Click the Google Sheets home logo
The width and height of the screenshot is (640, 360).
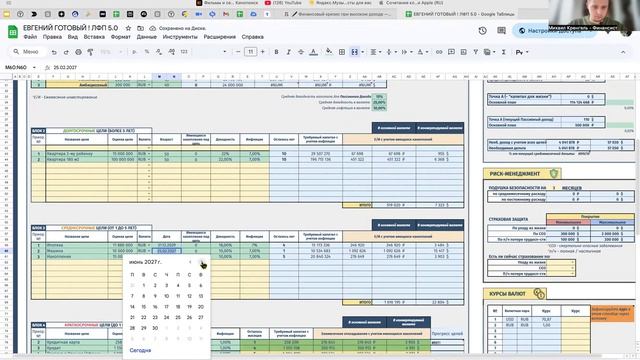13,32
